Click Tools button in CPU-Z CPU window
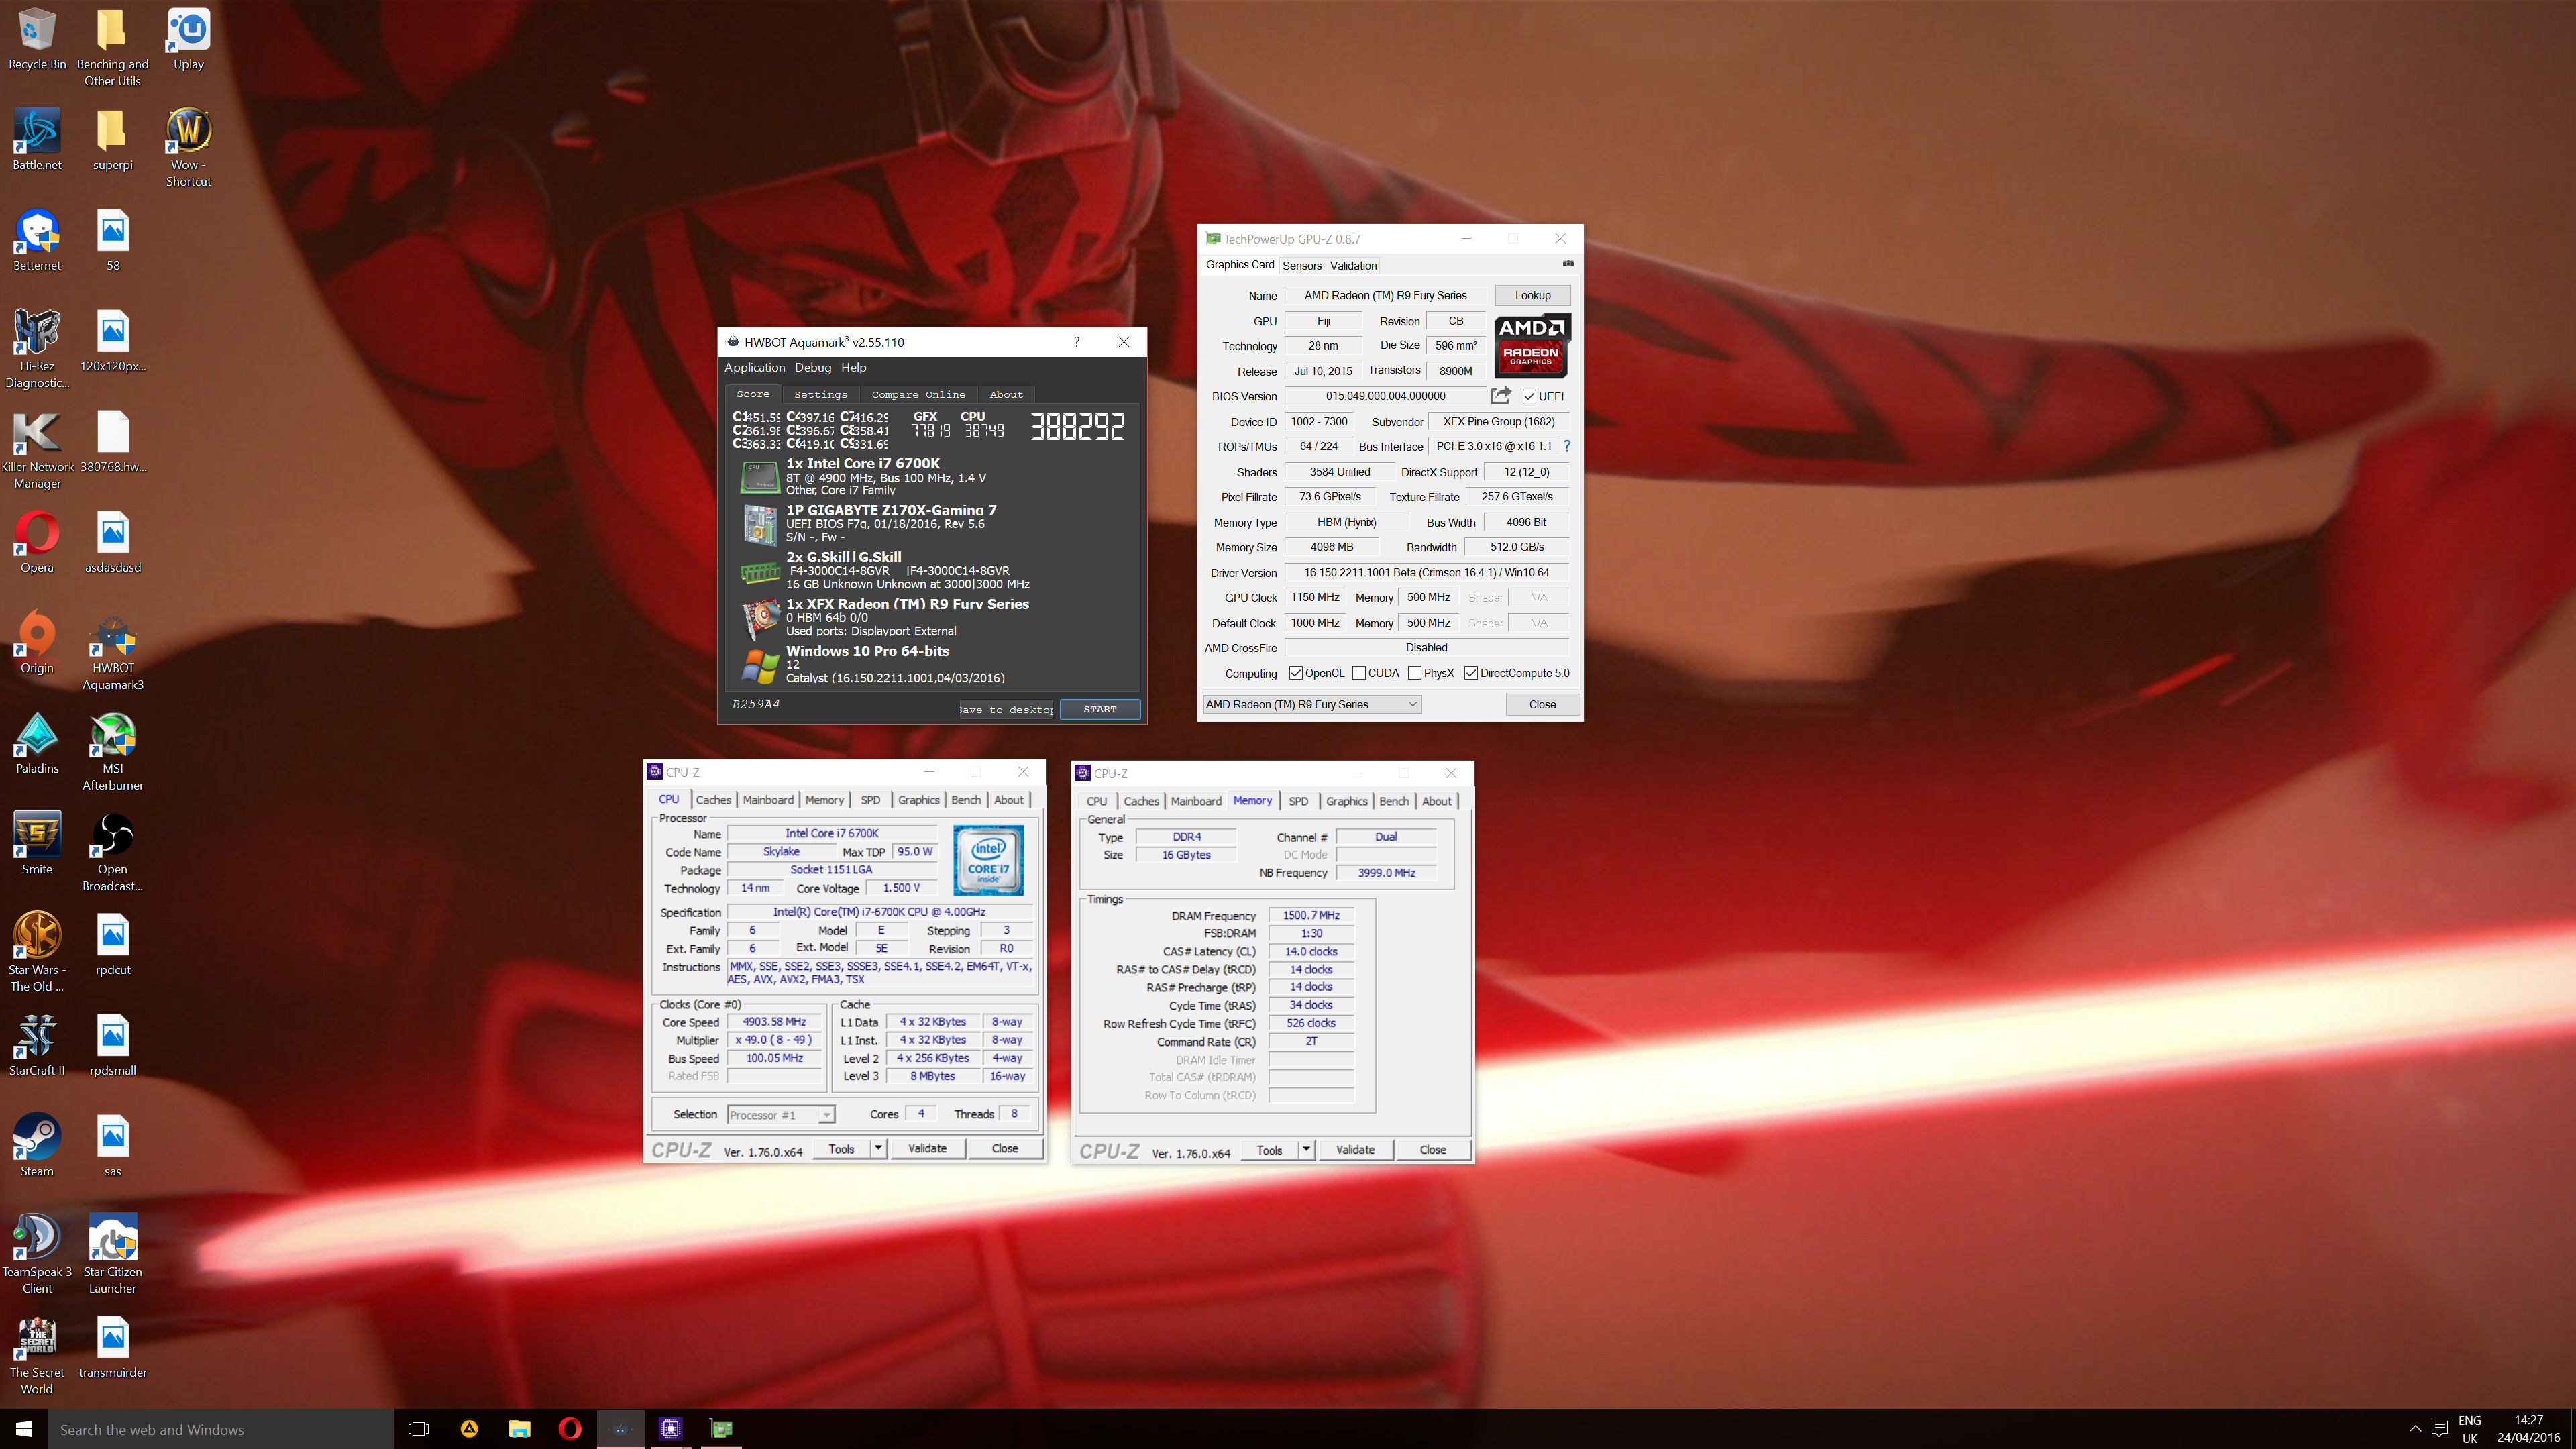Screen dimensions: 2576x1449 pyautogui.click(x=841, y=1149)
